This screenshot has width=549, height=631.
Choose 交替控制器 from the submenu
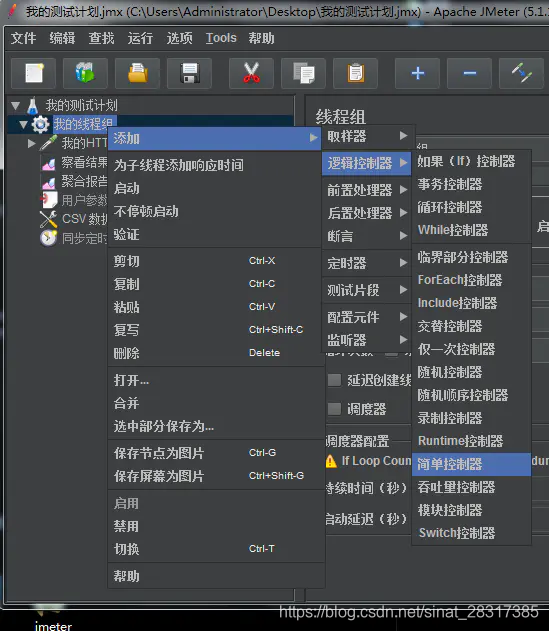click(472, 326)
